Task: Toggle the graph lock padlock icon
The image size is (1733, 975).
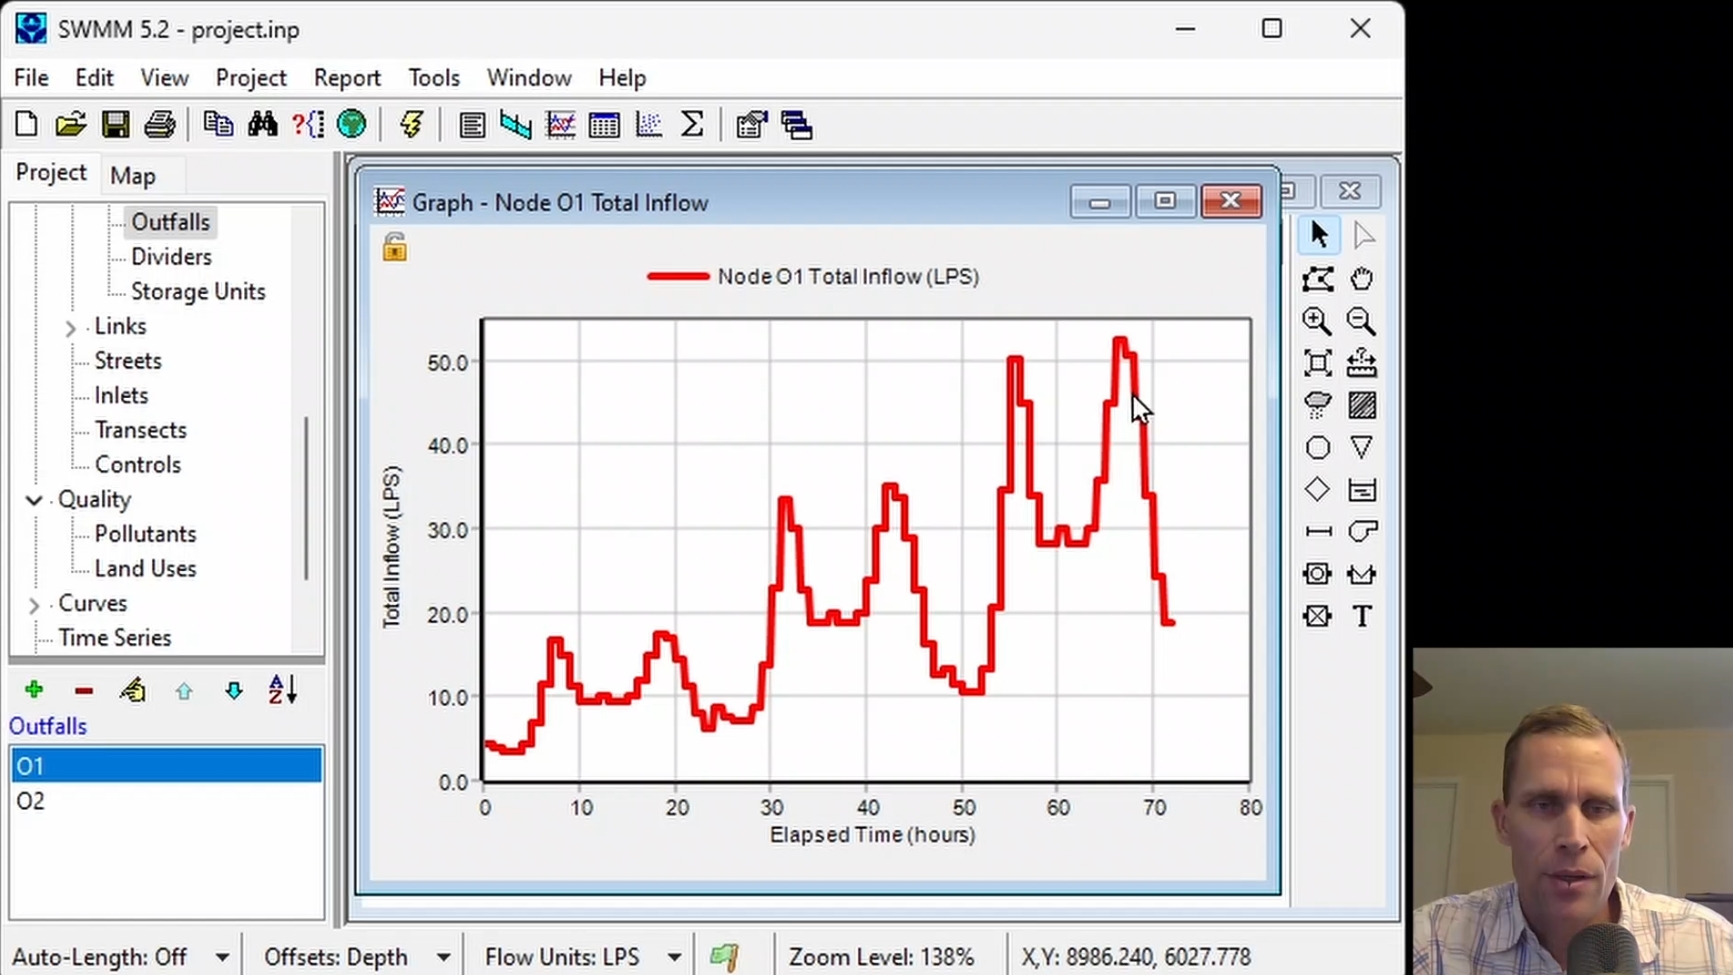Action: click(x=395, y=247)
